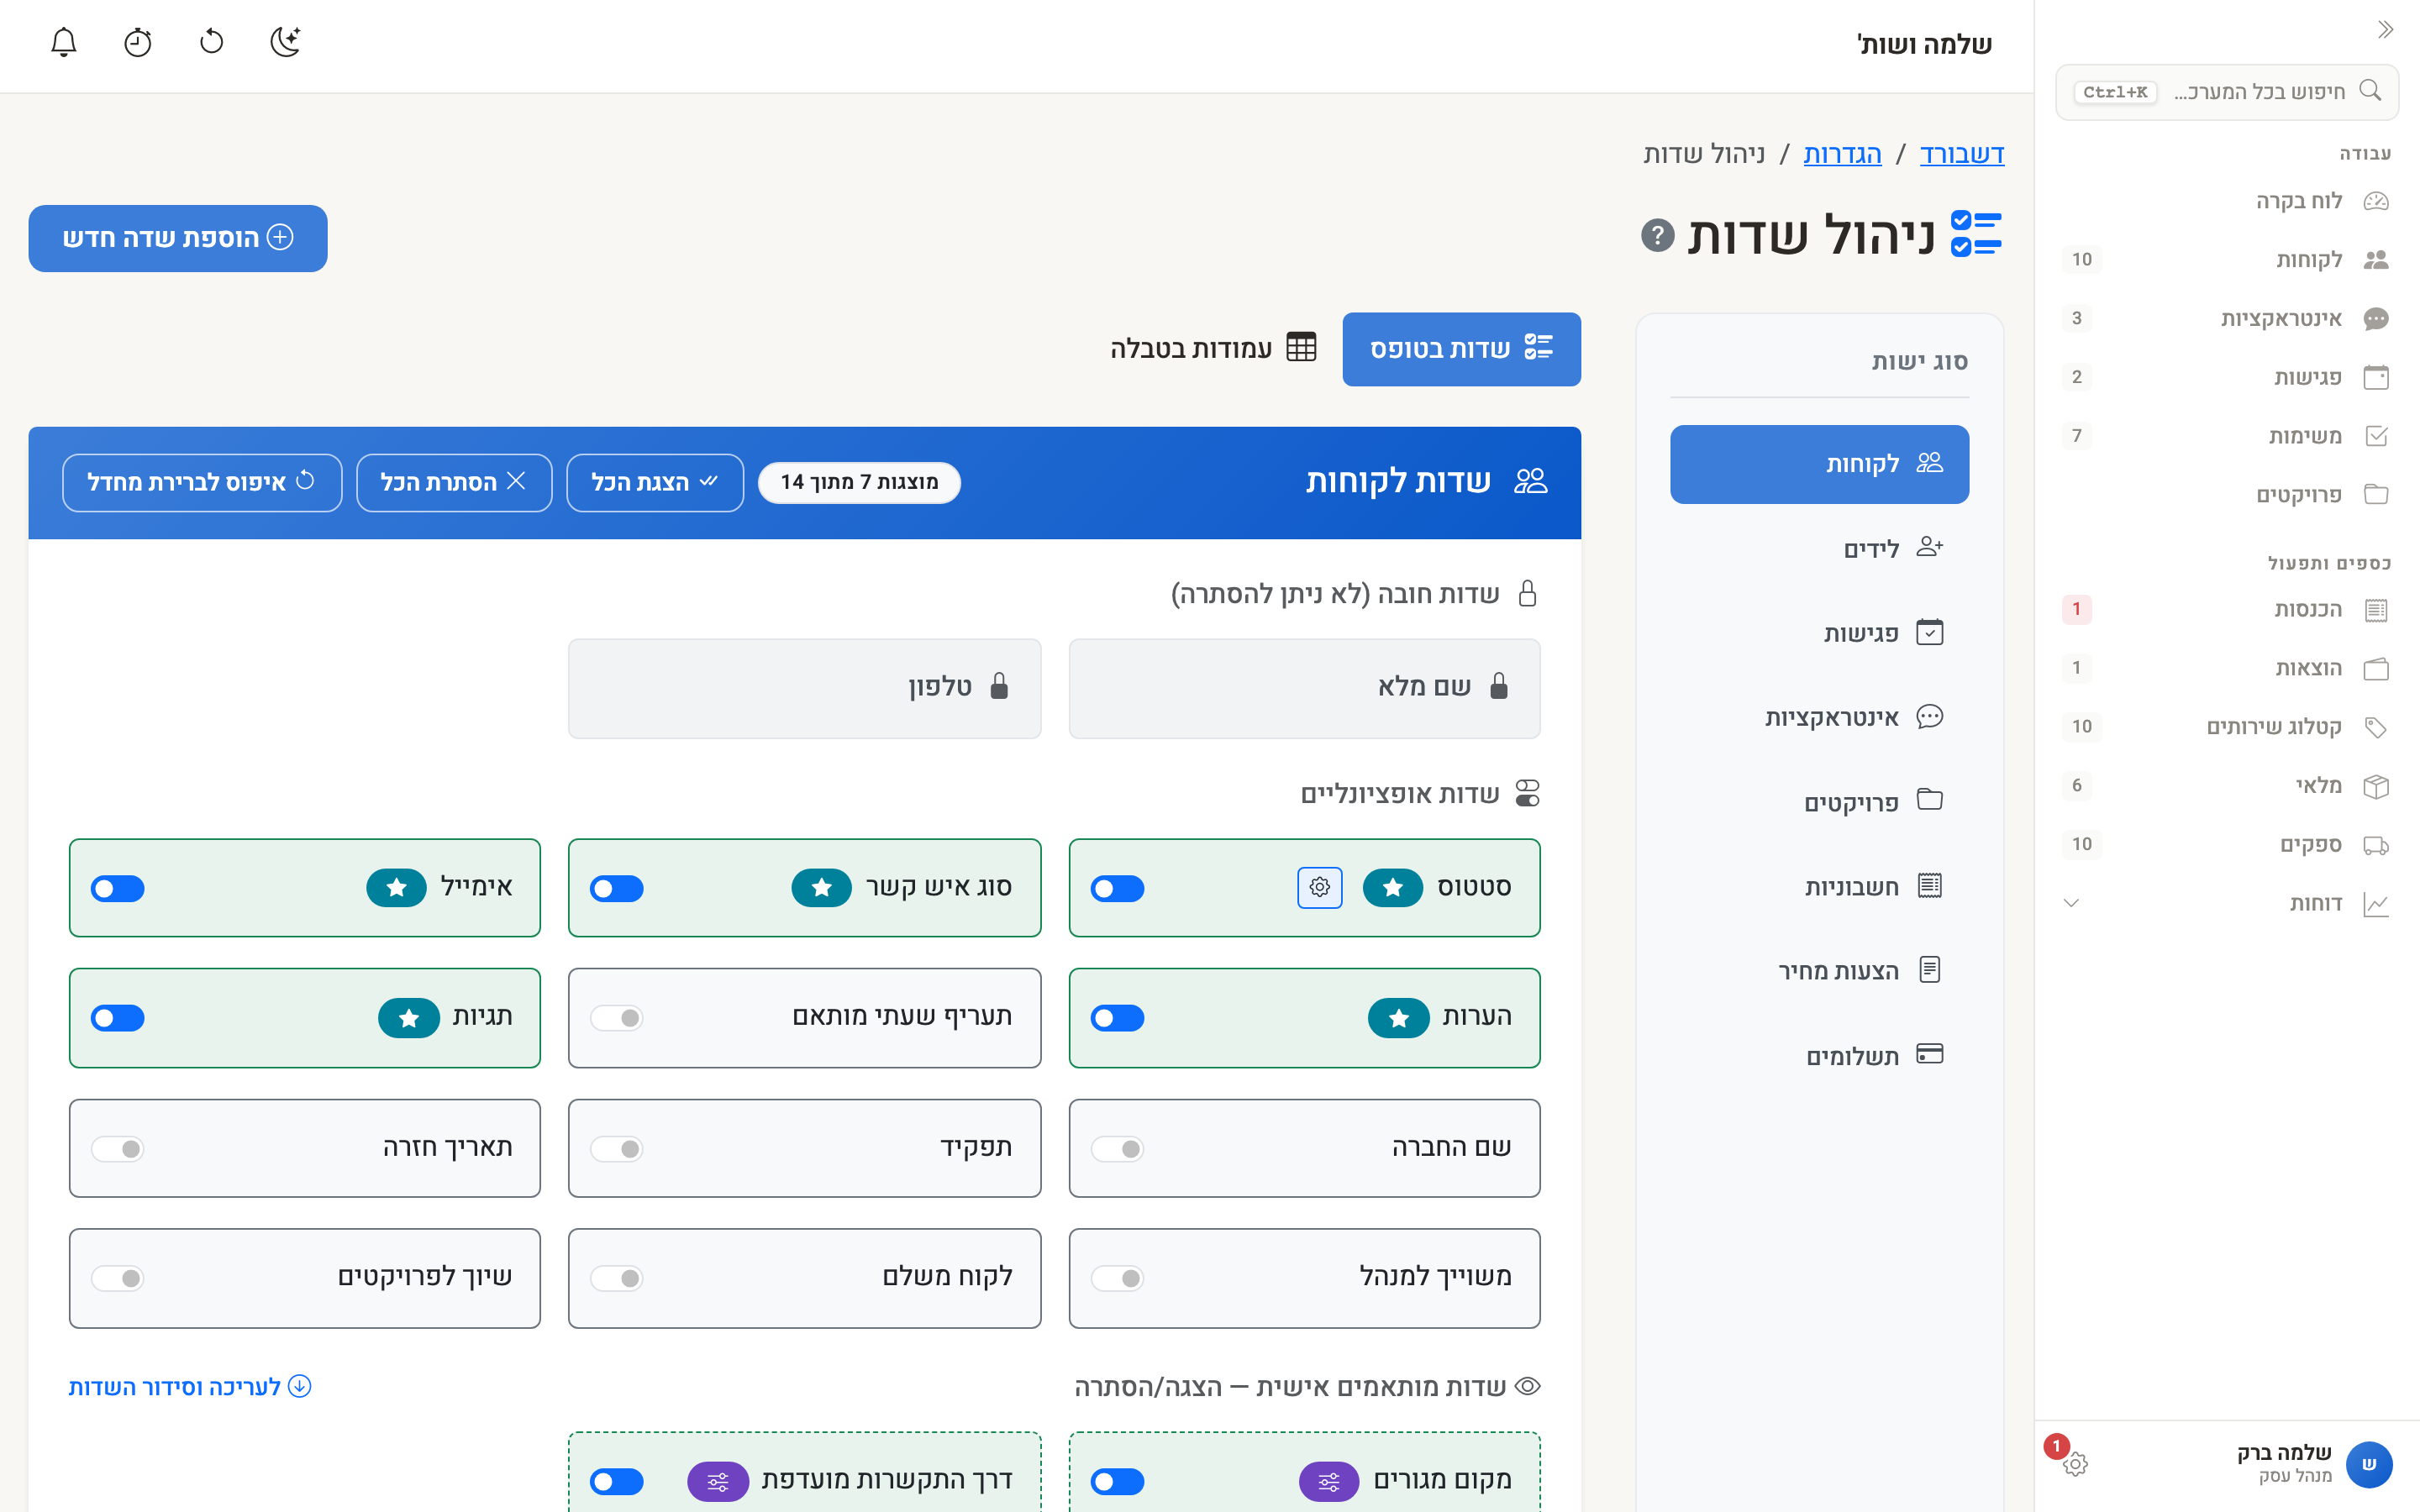Open קטלוג שירותים in sidebar

[2226, 727]
